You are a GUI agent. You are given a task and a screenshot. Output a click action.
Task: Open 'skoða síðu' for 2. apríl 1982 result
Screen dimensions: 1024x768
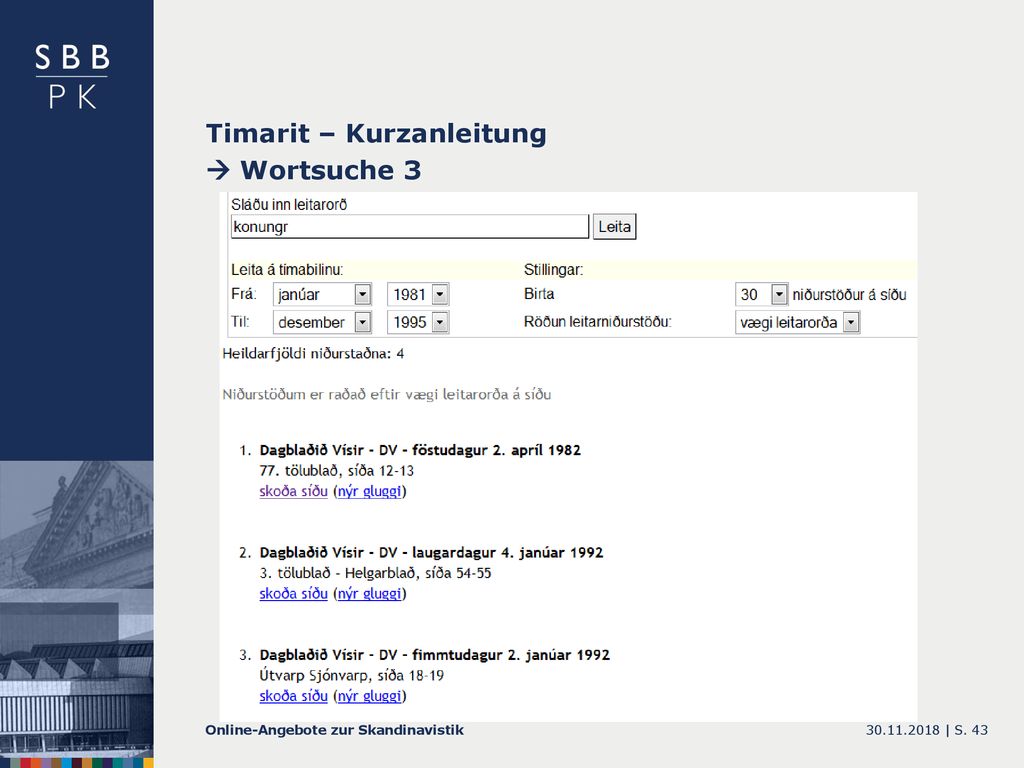coord(293,491)
